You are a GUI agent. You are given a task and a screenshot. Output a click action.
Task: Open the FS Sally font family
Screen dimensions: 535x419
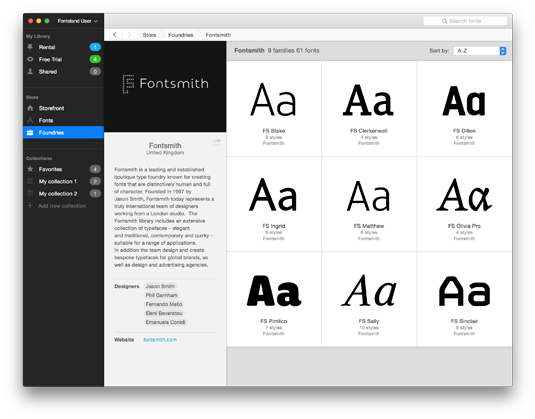click(369, 300)
